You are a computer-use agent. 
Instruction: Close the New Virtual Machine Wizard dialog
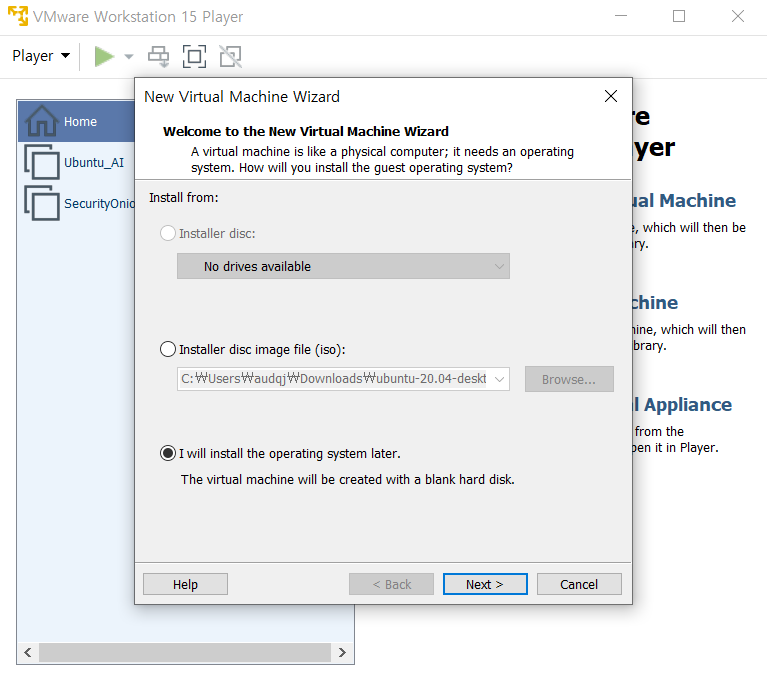click(x=610, y=96)
